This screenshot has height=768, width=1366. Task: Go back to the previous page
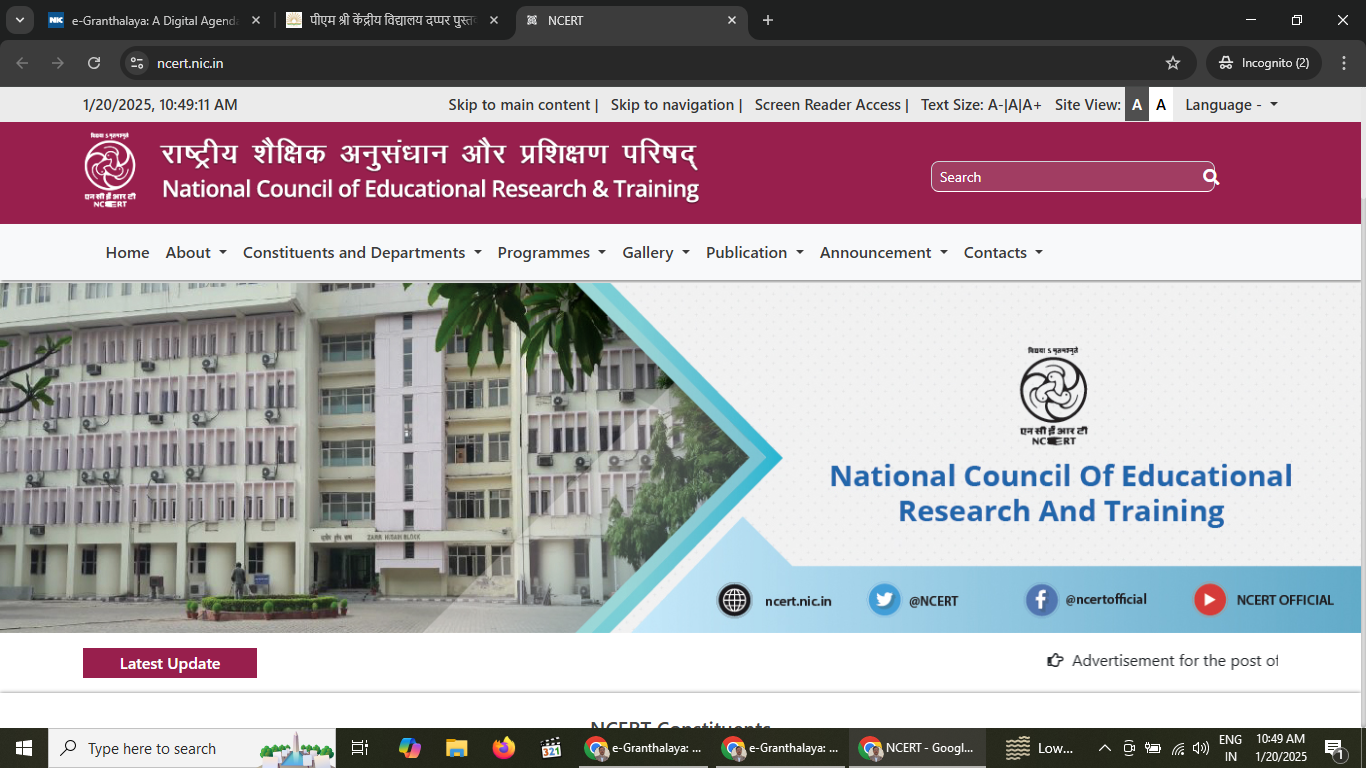coord(23,63)
